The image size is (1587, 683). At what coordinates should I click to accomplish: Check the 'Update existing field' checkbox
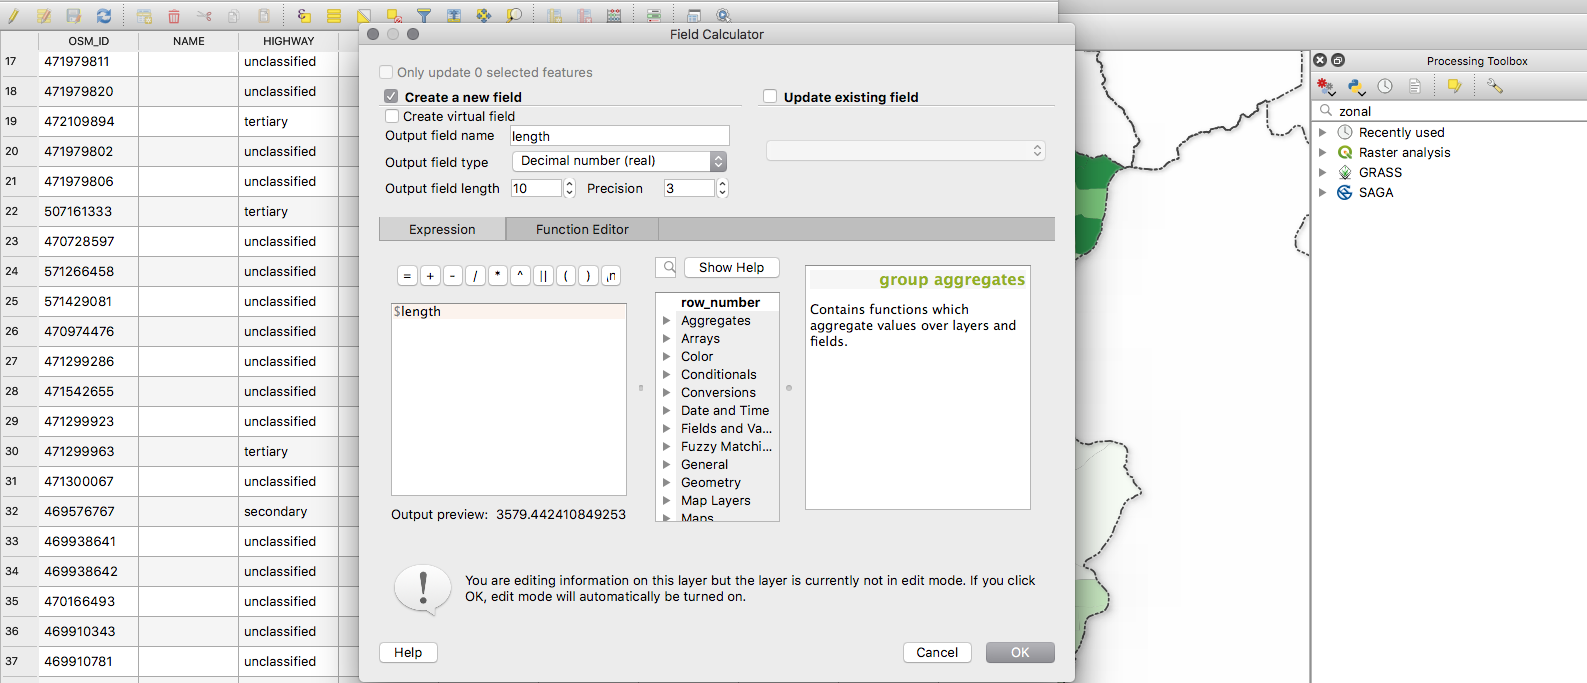tap(770, 97)
